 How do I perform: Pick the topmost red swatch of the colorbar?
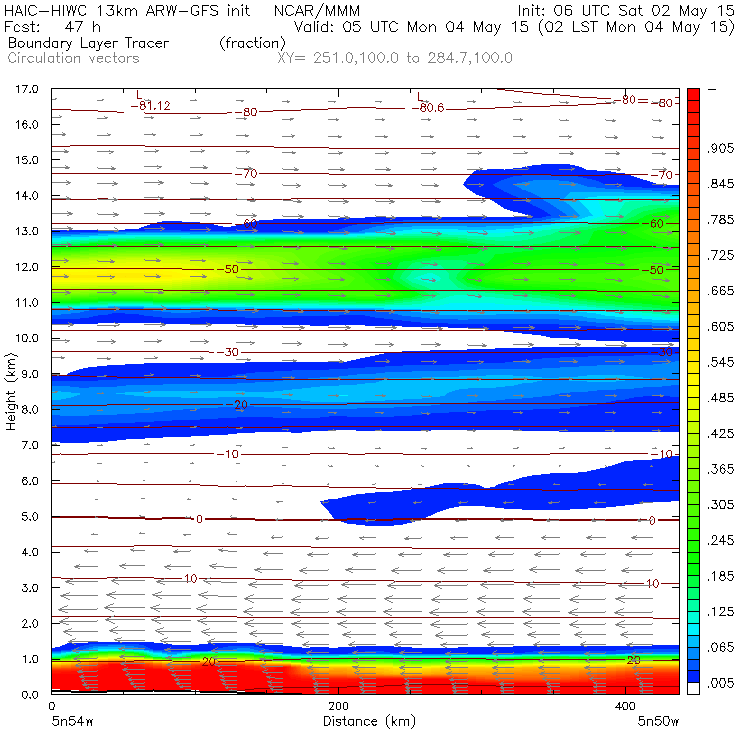pos(693,94)
